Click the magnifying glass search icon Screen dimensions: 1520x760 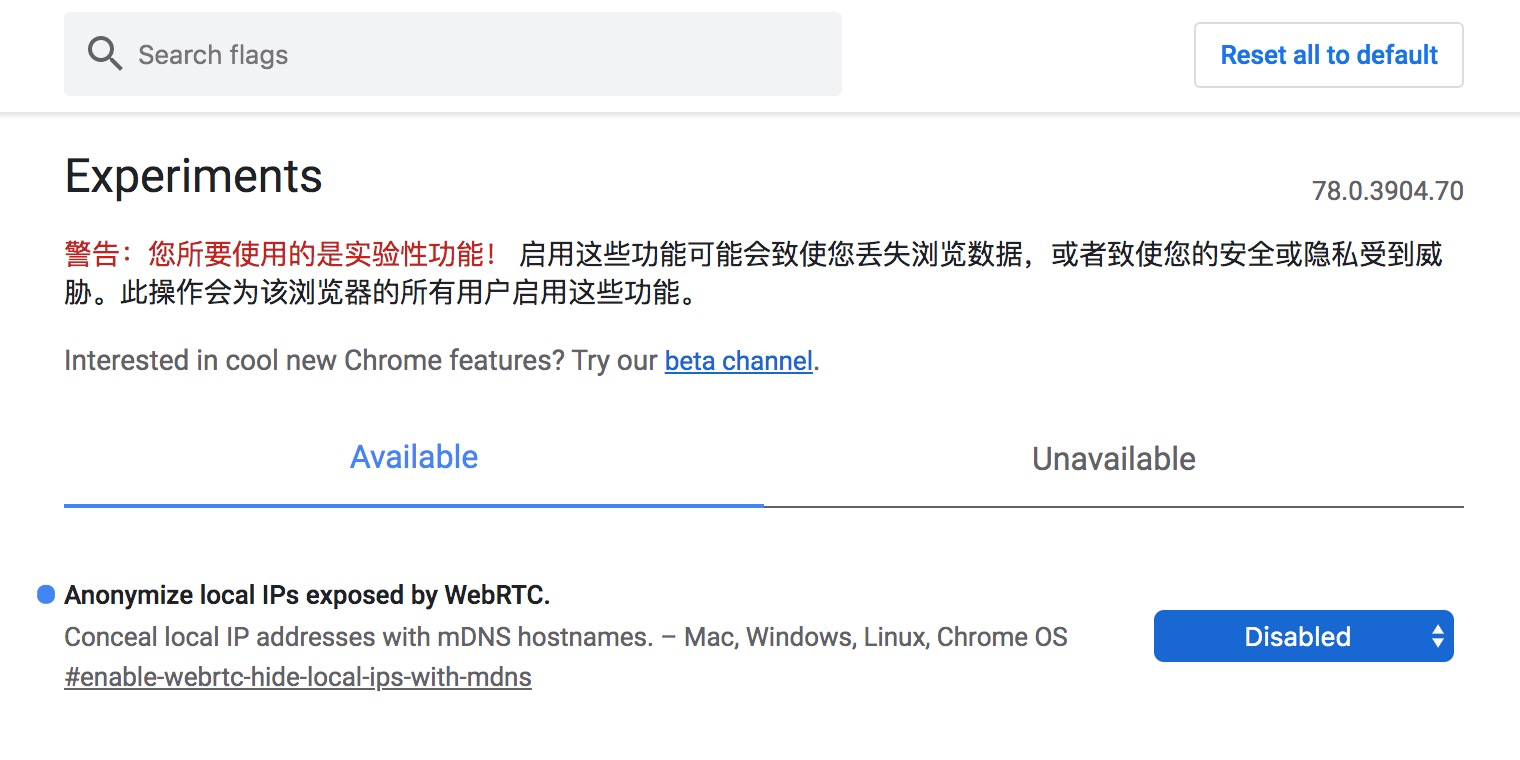pyautogui.click(x=105, y=54)
